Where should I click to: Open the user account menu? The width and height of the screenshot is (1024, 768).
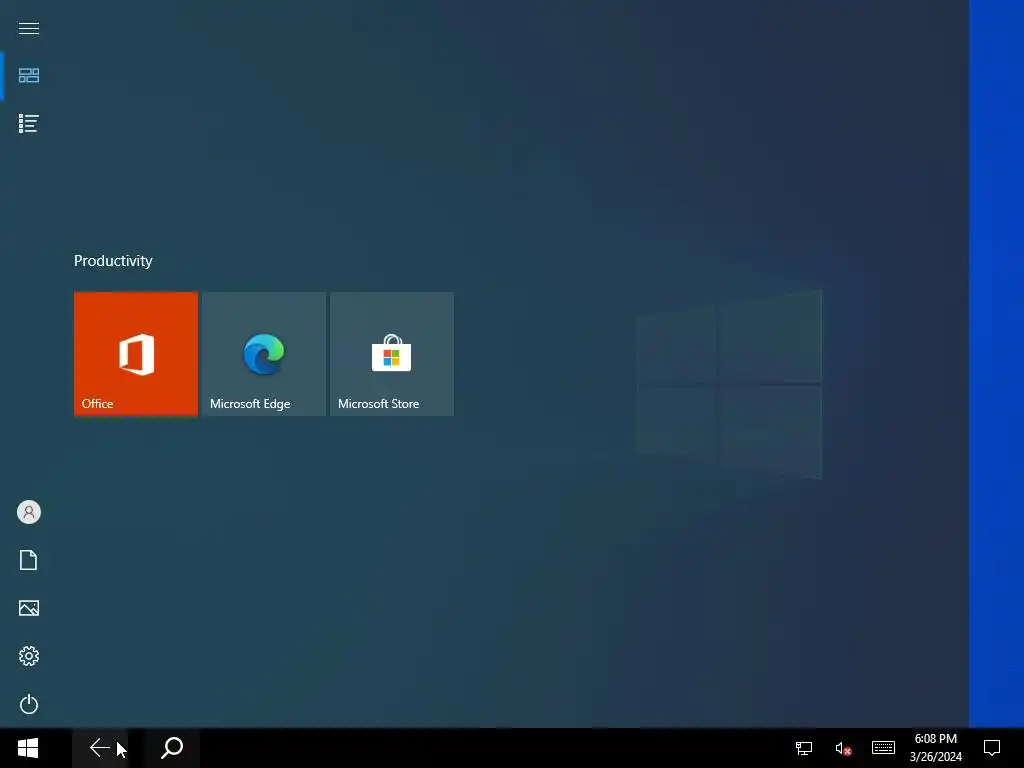(x=29, y=512)
